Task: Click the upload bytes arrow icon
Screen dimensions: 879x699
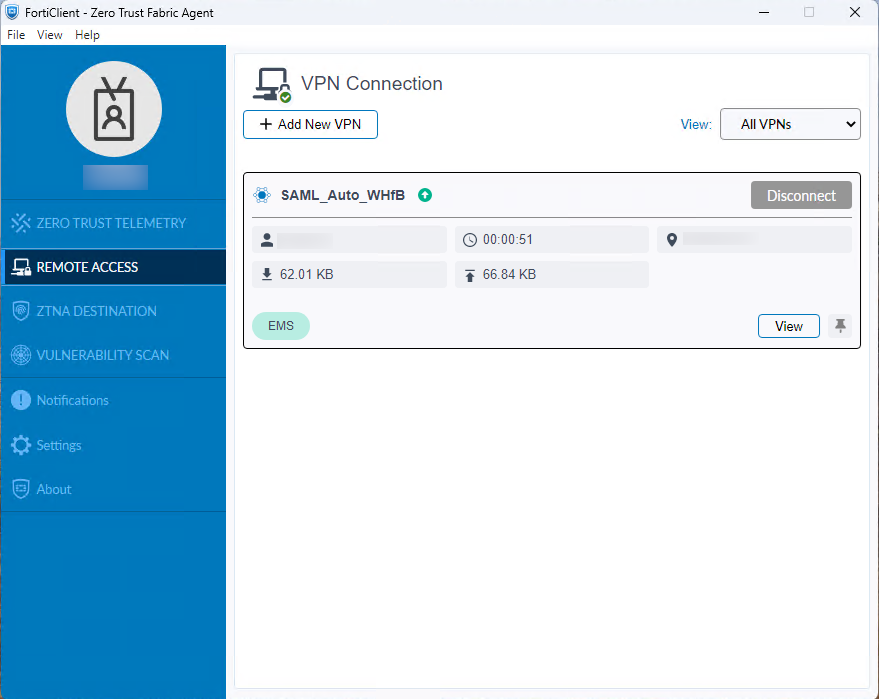Action: click(x=470, y=275)
